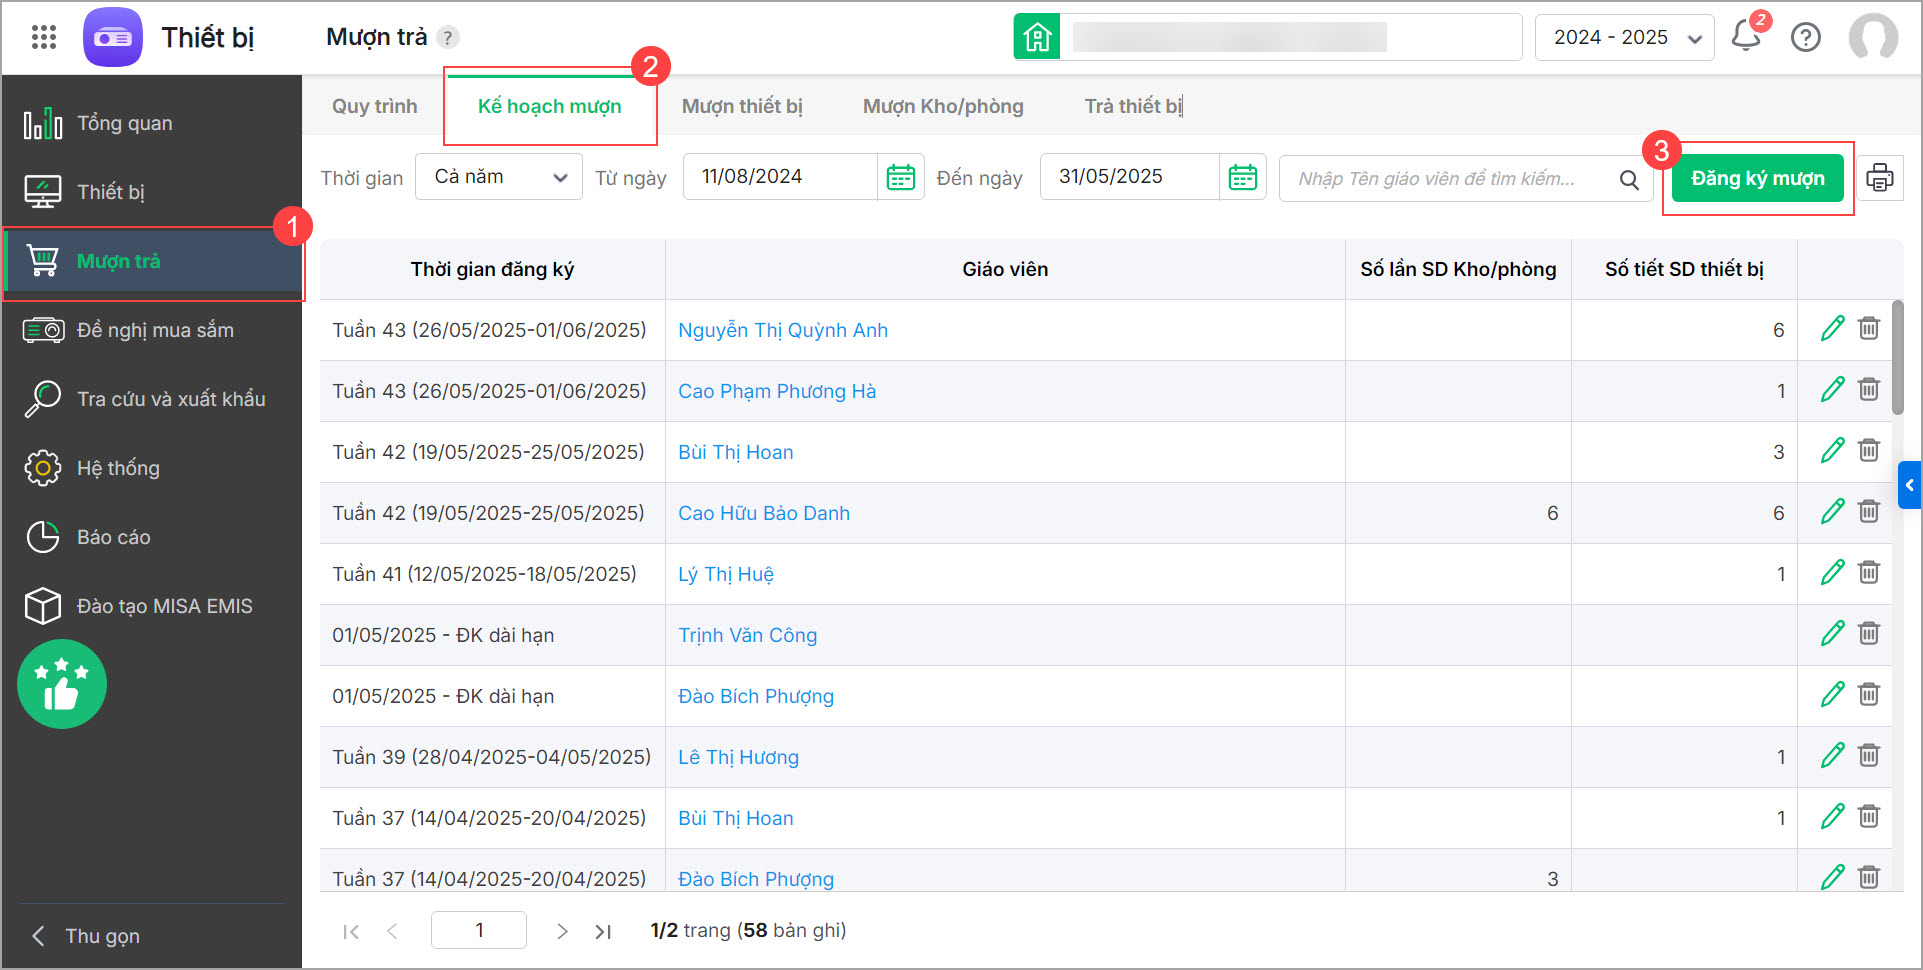Open calendar picker for Đến ngày
Image resolution: width=1923 pixels, height=970 pixels.
[x=1242, y=177]
